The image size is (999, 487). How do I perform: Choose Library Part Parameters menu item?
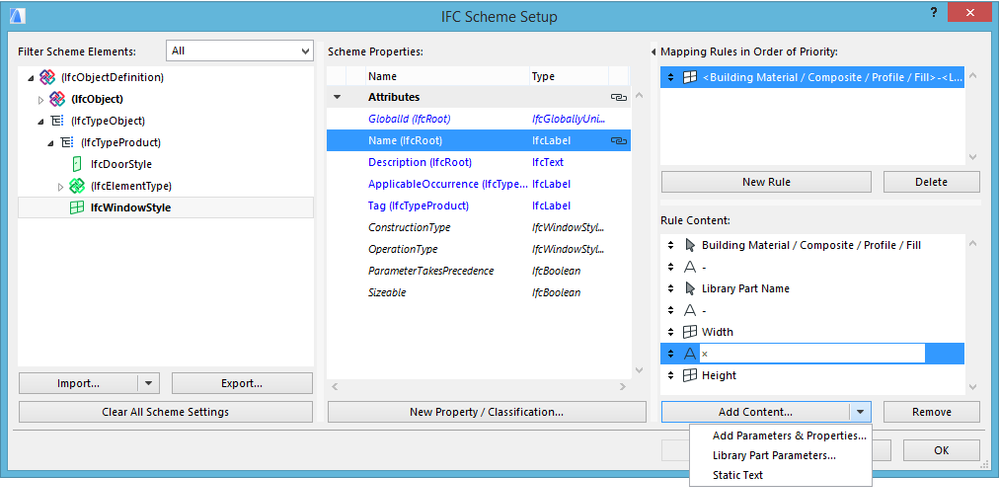coord(774,455)
